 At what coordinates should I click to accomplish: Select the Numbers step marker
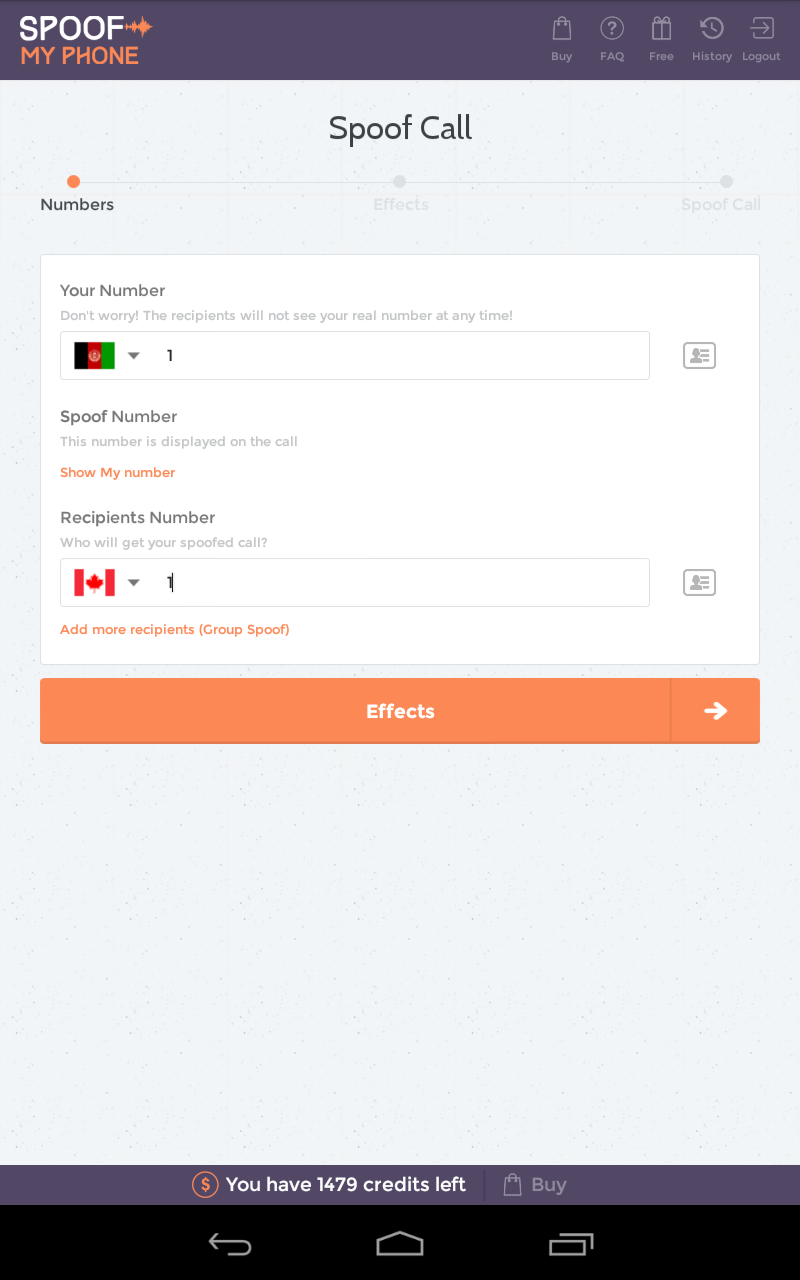[73, 182]
